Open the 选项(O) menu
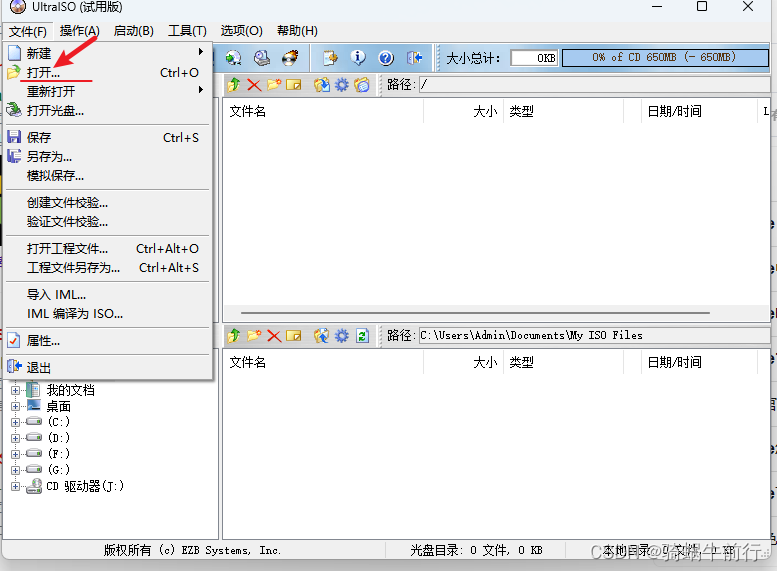777x571 pixels. [241, 31]
